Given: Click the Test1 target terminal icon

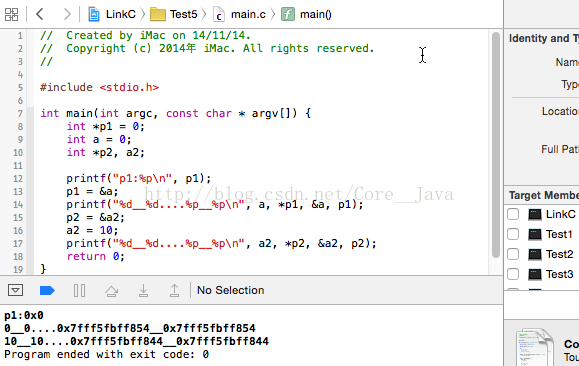Looking at the screenshot, I should point(535,234).
